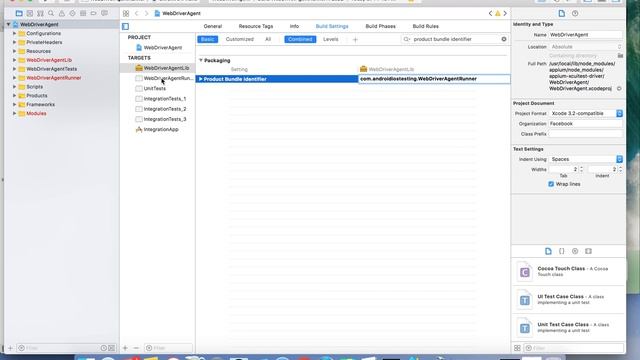Screen dimensions: 640x360
Task: Click the Organization text field
Action: pos(585,124)
